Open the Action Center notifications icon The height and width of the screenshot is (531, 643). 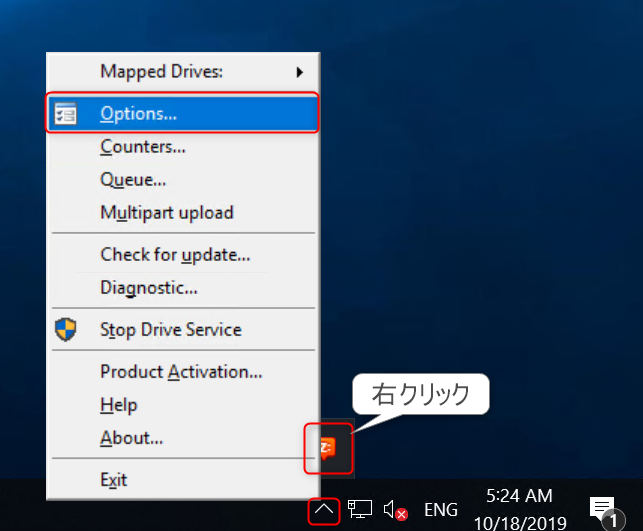[607, 511]
